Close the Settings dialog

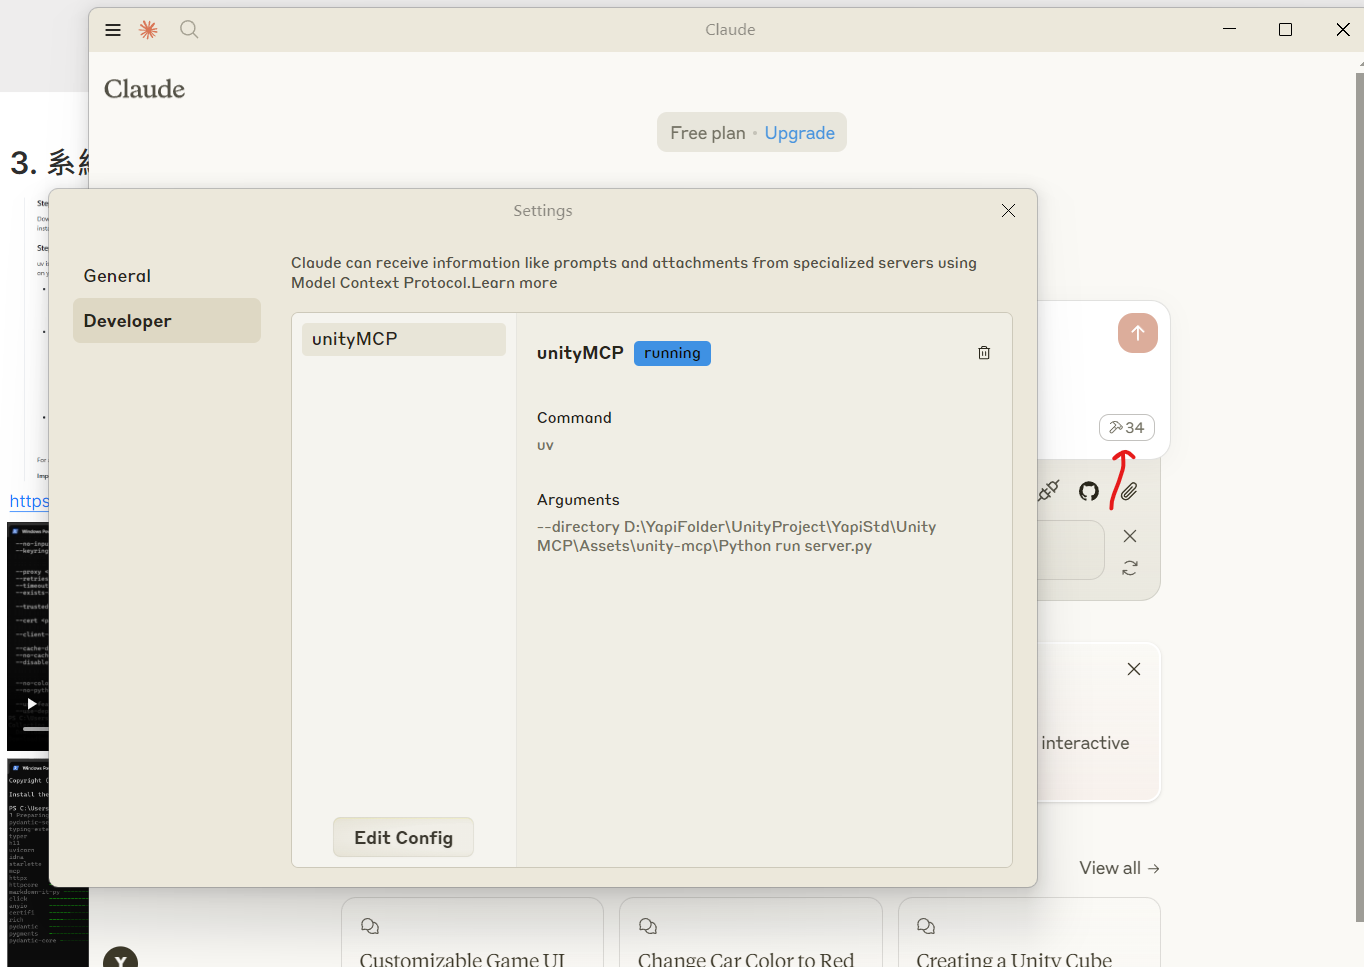[x=1008, y=210]
